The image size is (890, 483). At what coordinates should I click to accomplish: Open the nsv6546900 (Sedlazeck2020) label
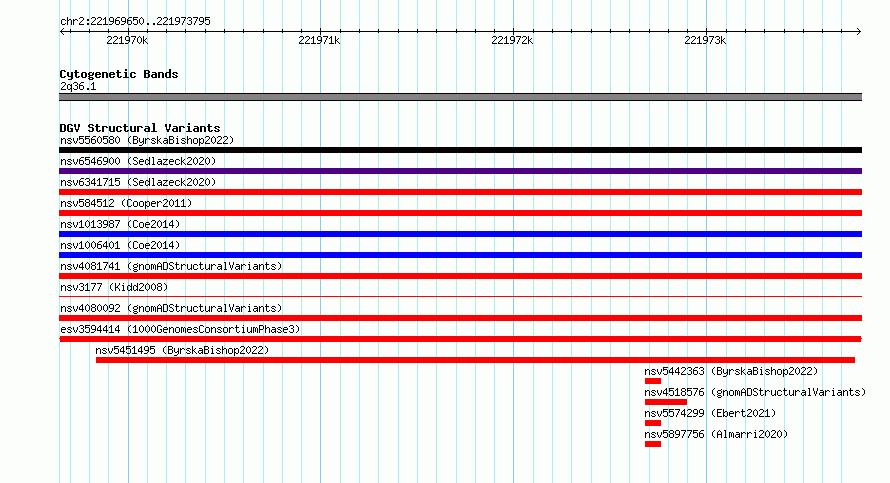pos(138,161)
